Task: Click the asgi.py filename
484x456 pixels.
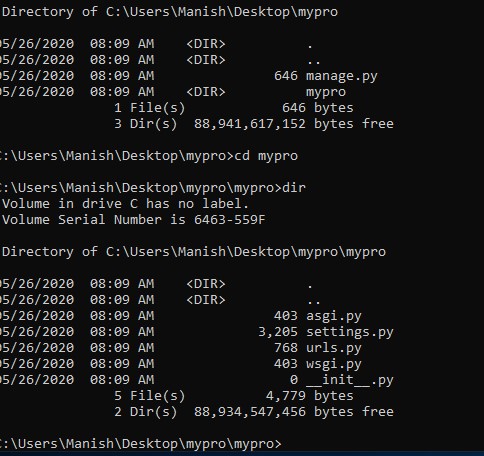Action: pos(334,316)
